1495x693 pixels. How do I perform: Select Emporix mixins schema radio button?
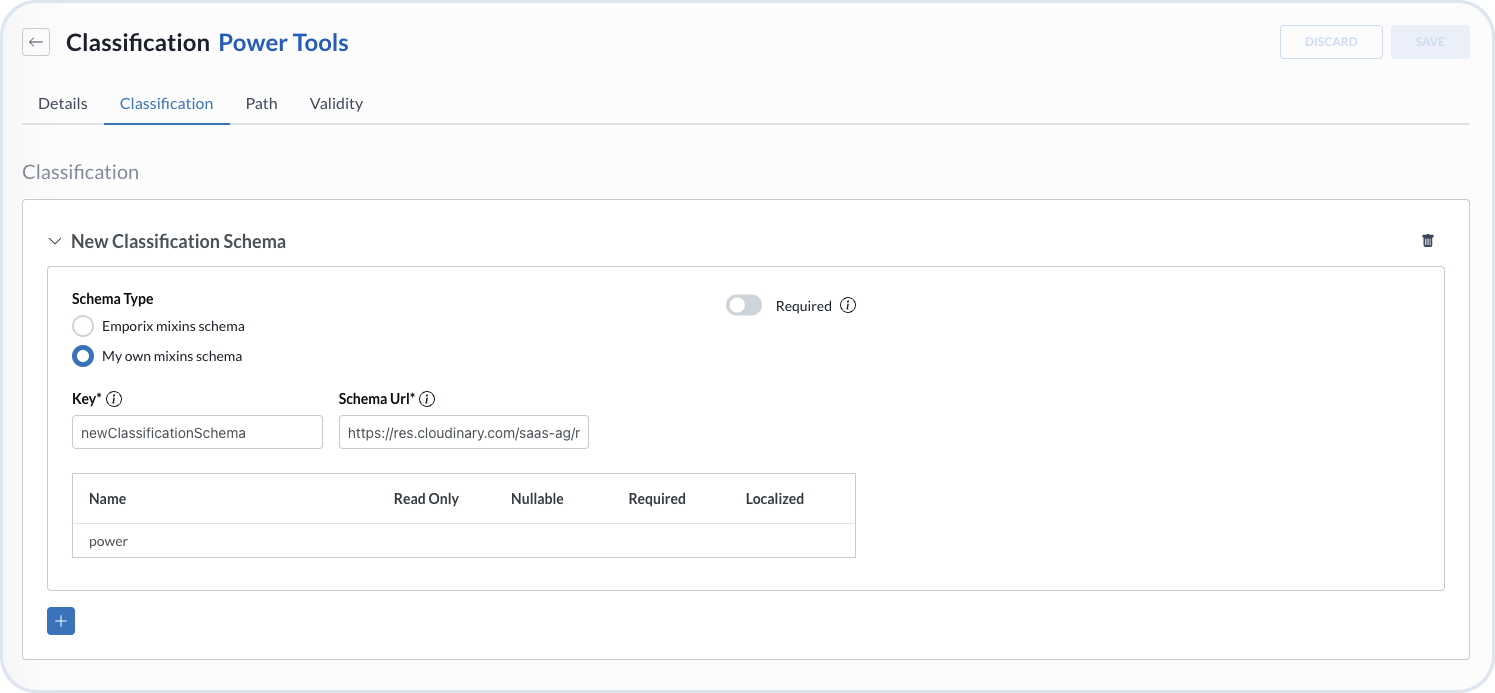84,326
